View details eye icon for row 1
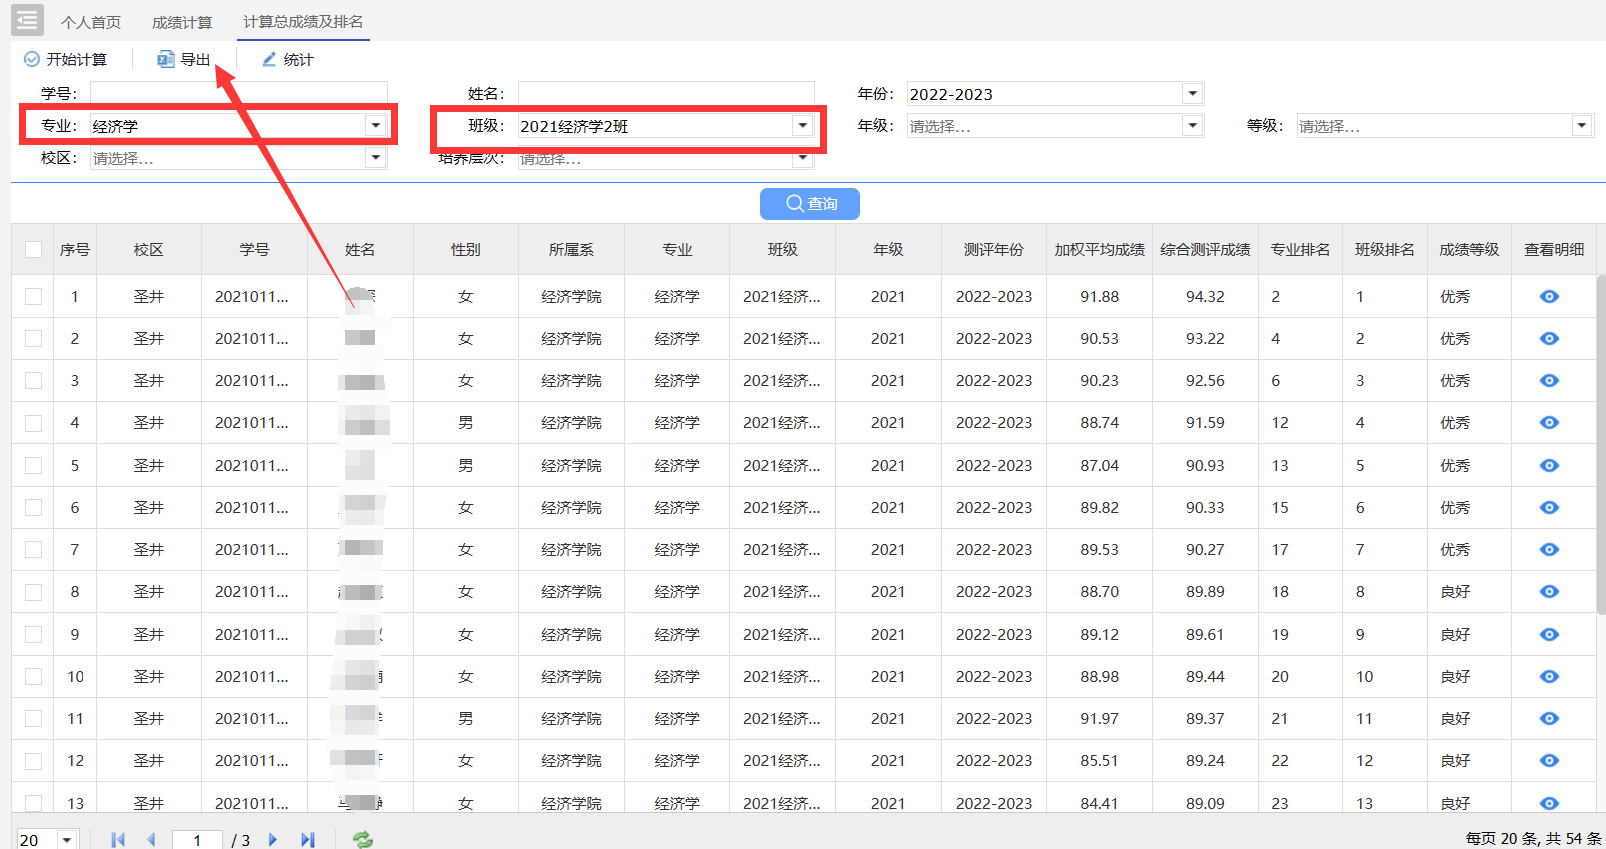This screenshot has width=1606, height=849. point(1549,296)
